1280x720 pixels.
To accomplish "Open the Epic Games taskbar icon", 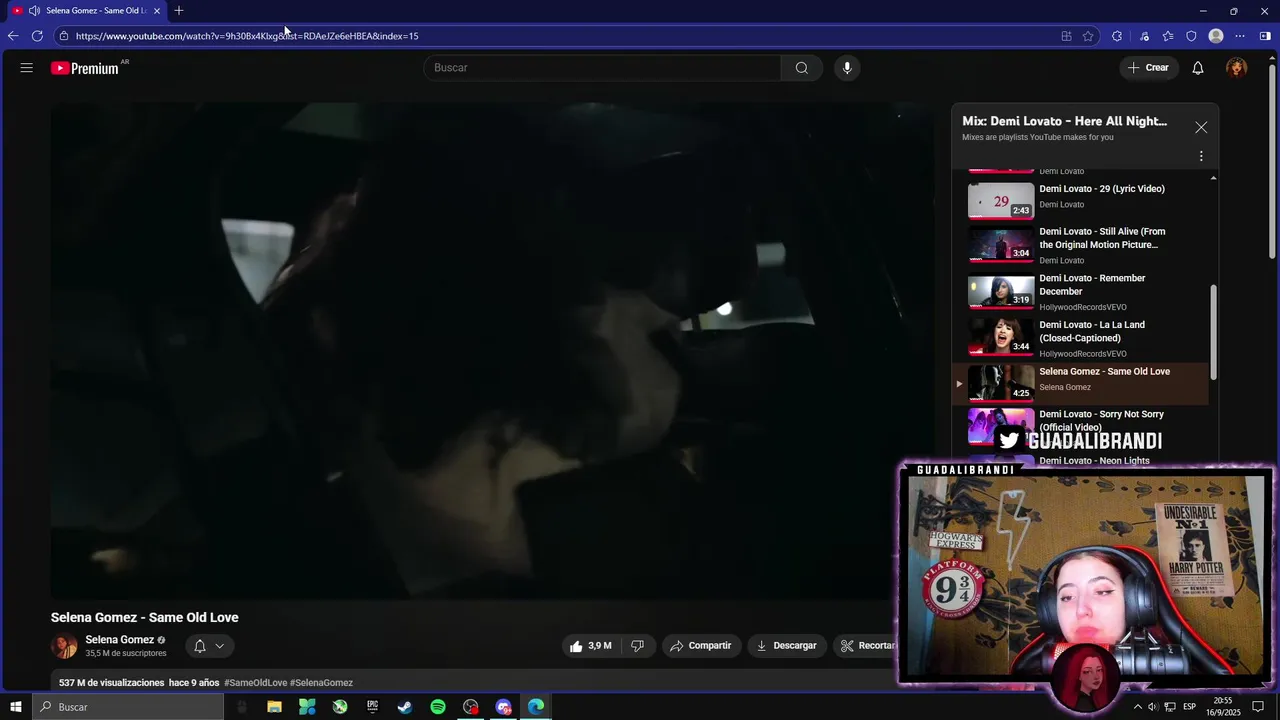I will point(372,707).
